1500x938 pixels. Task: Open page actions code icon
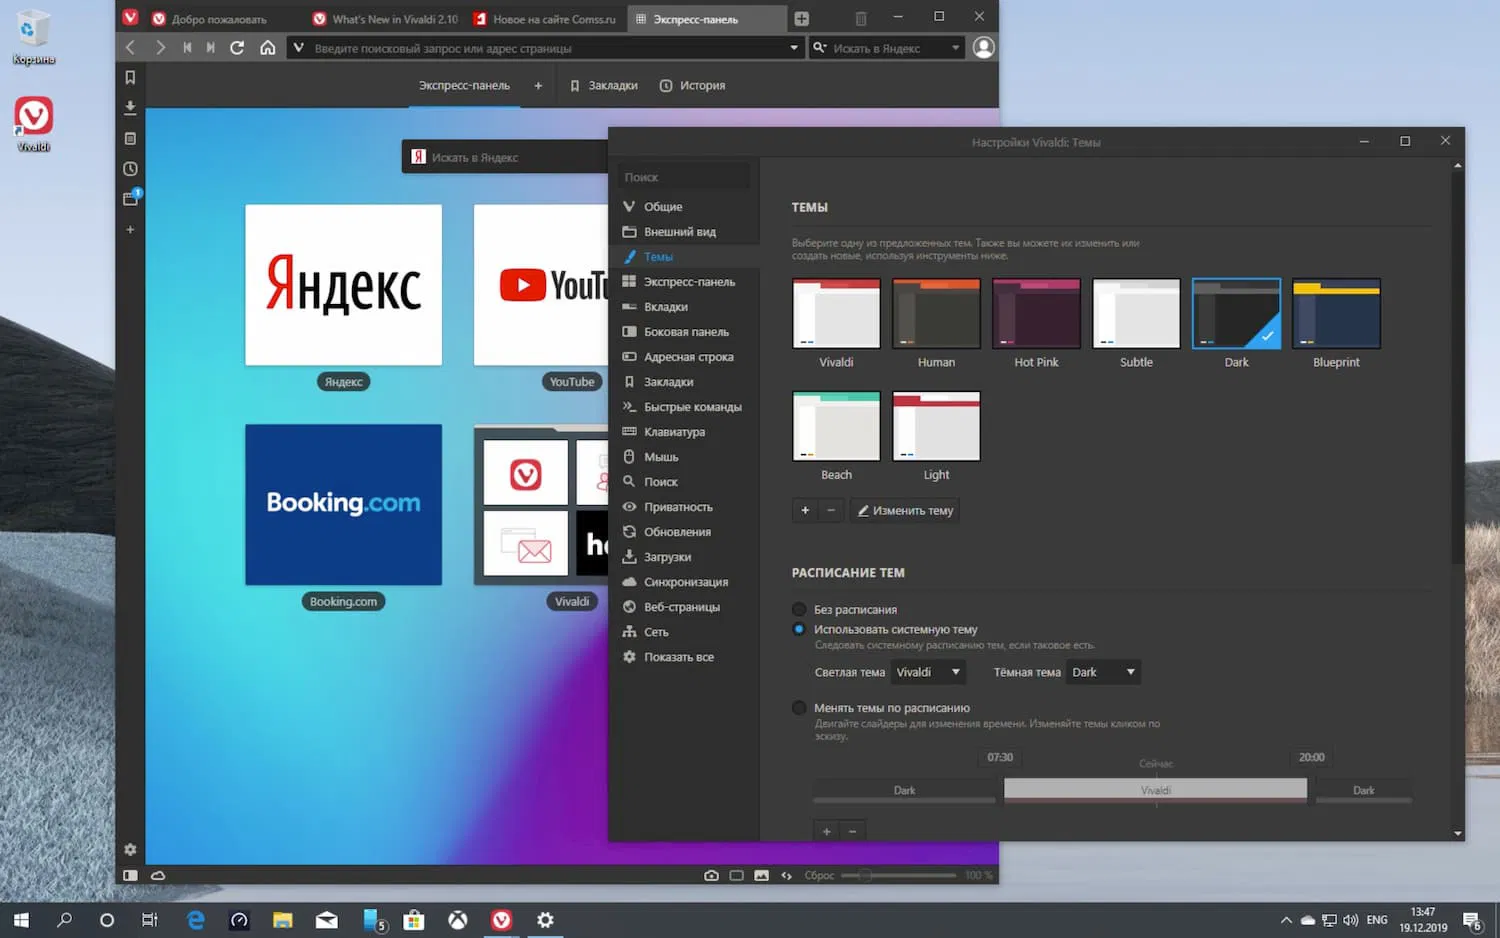pos(786,875)
